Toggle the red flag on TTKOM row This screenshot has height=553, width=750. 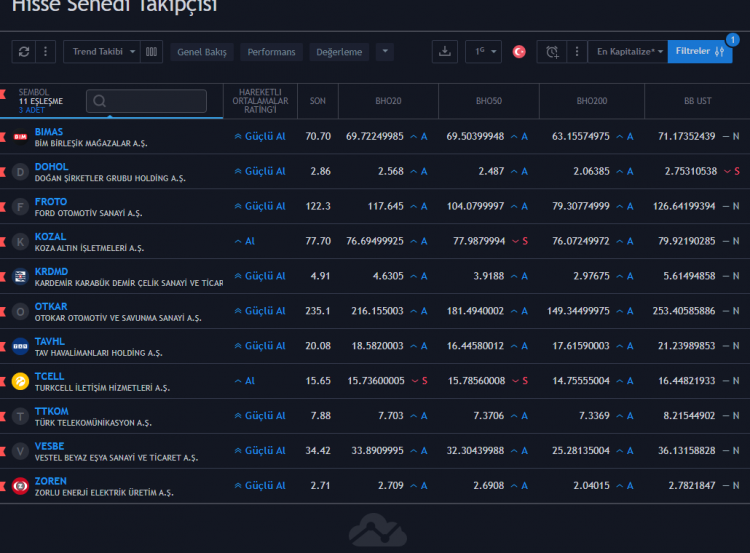(3, 416)
